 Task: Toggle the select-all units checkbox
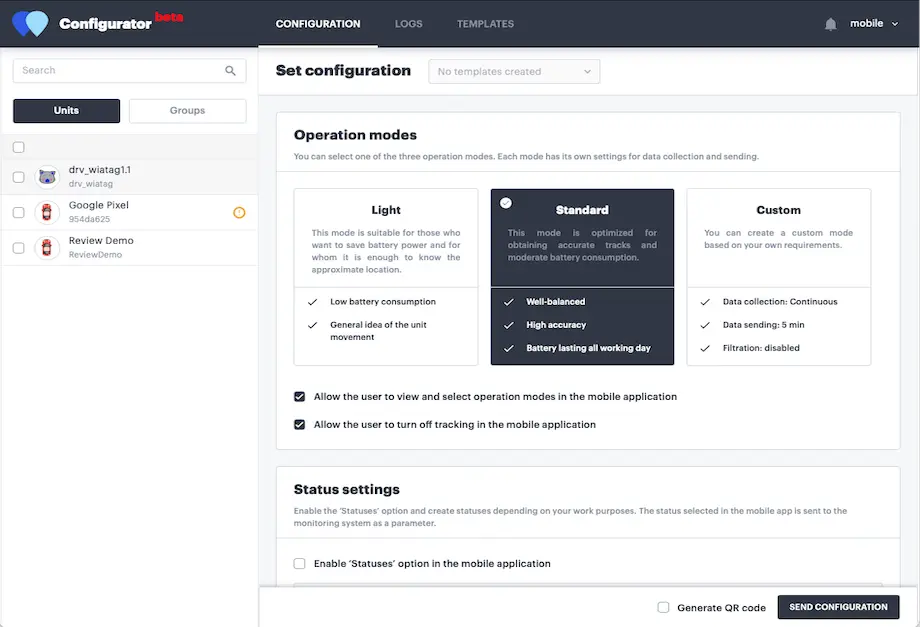pyautogui.click(x=19, y=147)
